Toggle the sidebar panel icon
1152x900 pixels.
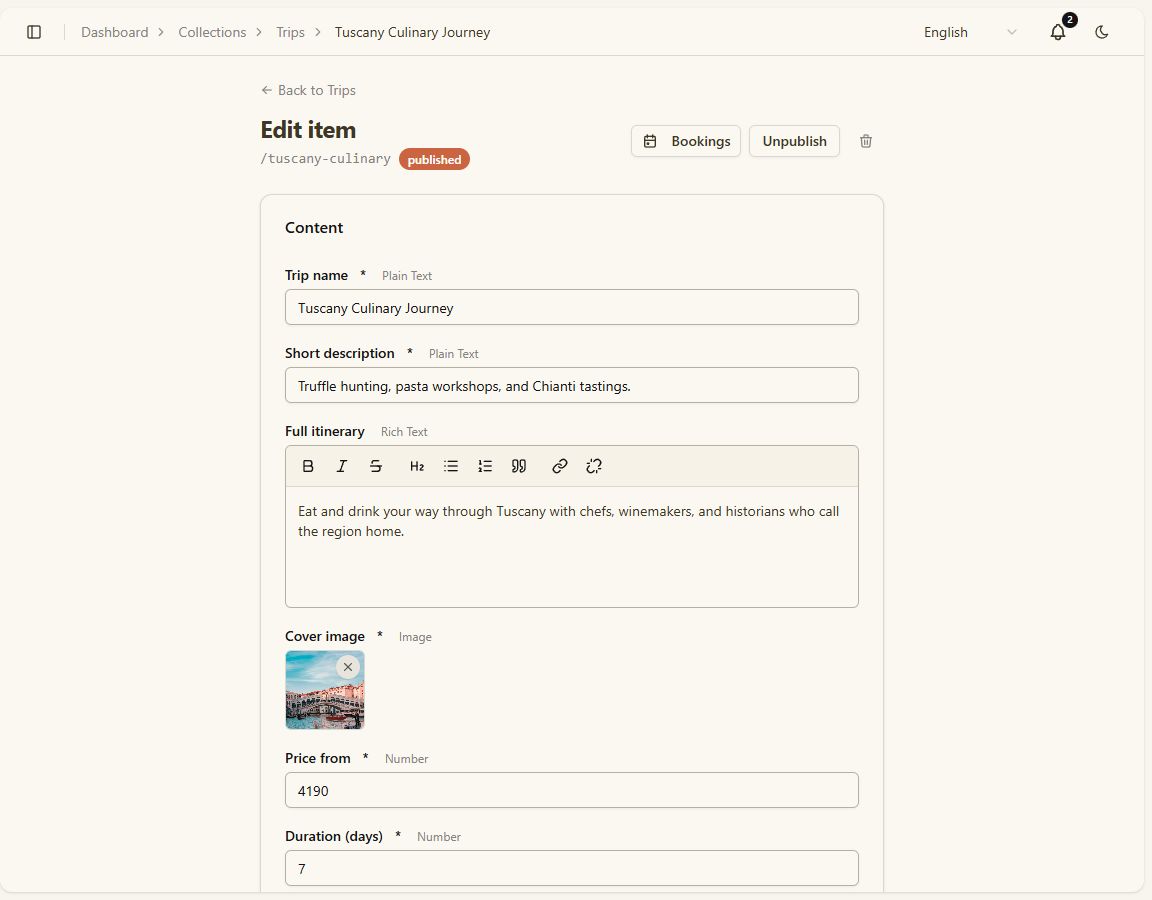coord(34,32)
